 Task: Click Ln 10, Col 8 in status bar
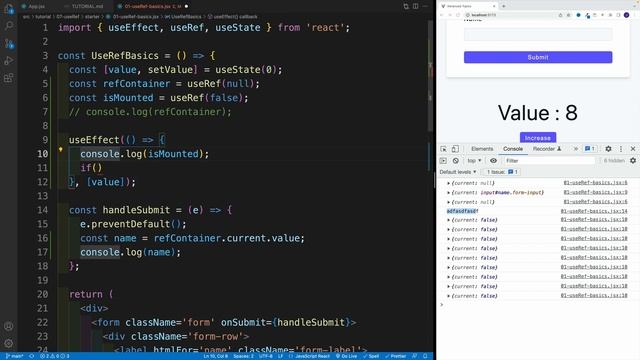[x=216, y=356]
